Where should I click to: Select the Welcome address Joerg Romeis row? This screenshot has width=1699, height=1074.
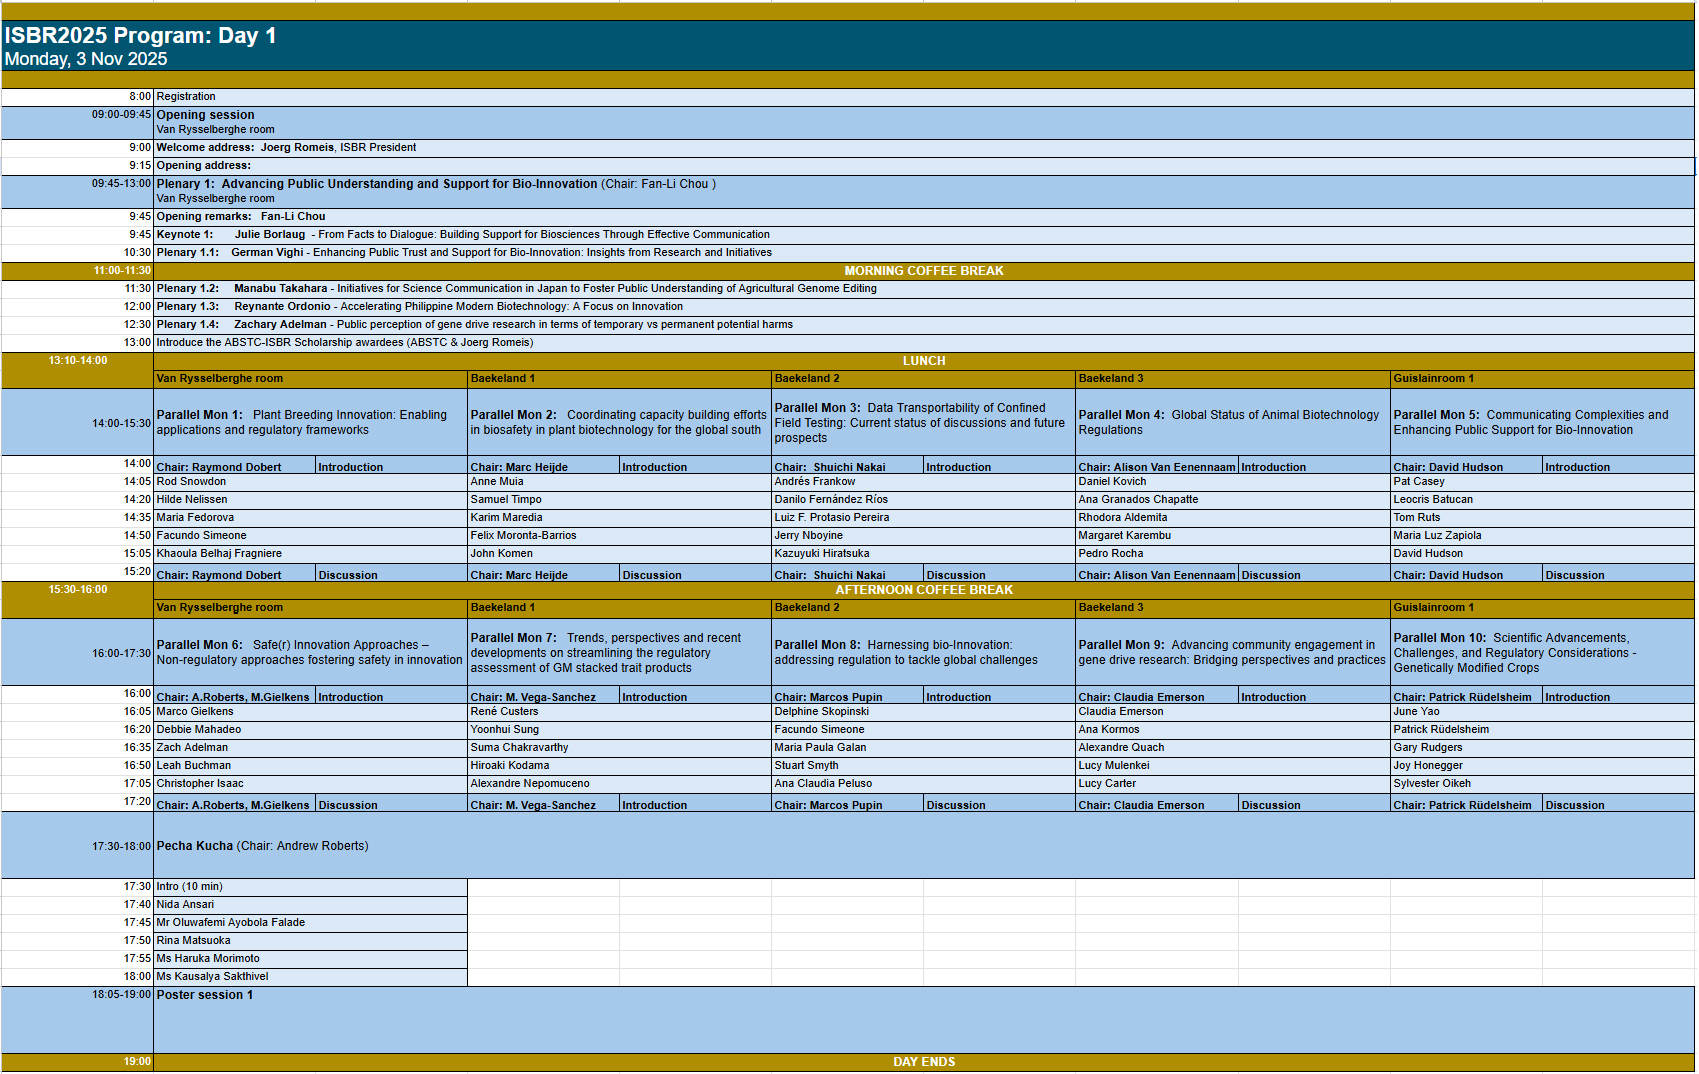point(286,148)
